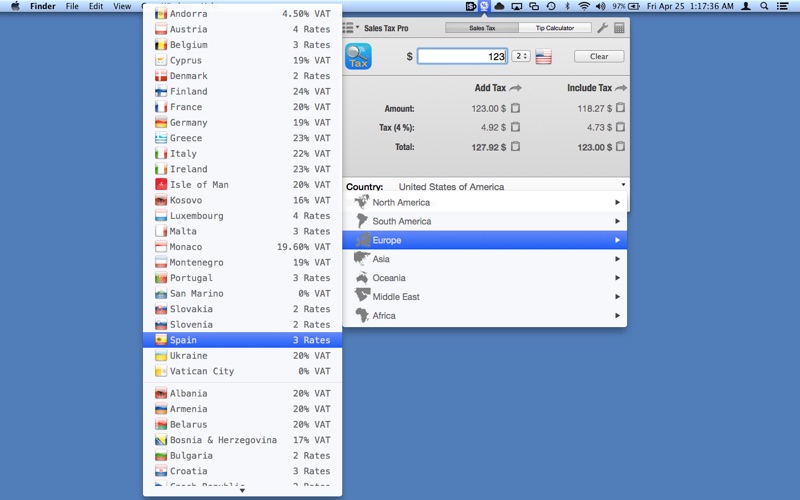Click the US flag currency icon
The height and width of the screenshot is (500, 800).
click(543, 57)
